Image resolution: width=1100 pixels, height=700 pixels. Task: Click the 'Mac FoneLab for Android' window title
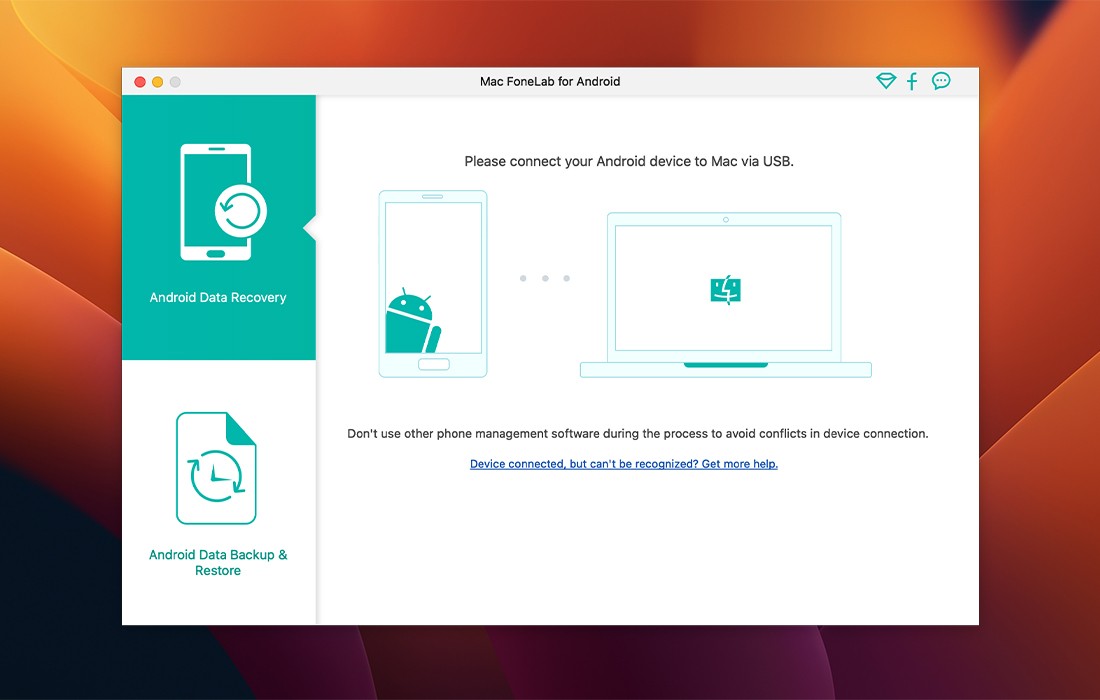550,82
